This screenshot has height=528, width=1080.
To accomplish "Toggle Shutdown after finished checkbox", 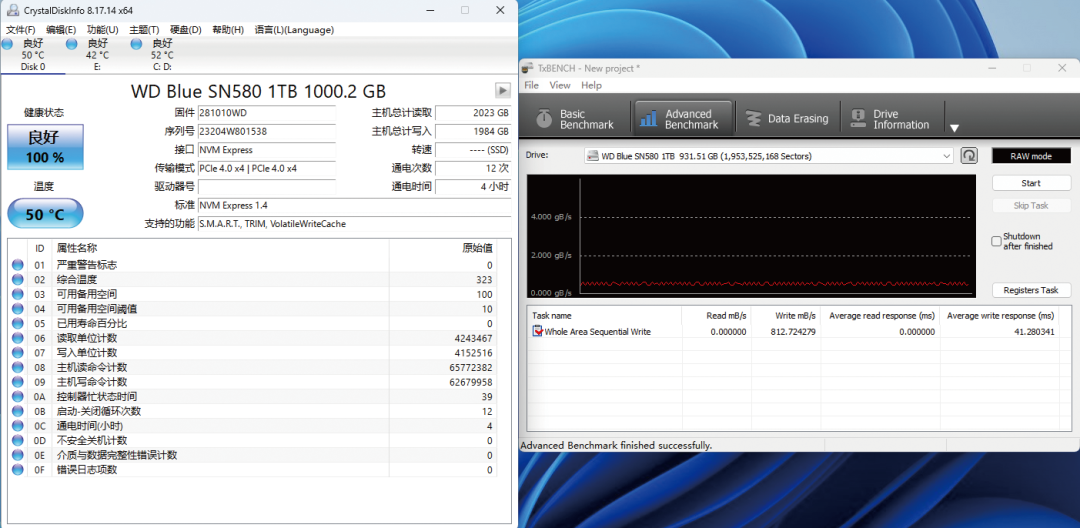I will point(996,241).
